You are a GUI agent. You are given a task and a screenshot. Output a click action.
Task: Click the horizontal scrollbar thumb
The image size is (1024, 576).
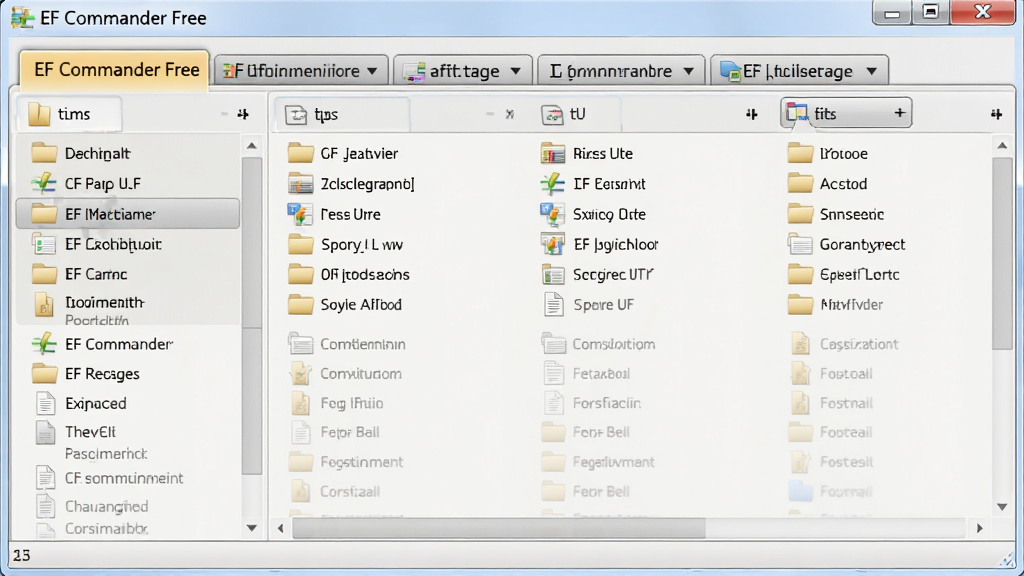click(499, 528)
